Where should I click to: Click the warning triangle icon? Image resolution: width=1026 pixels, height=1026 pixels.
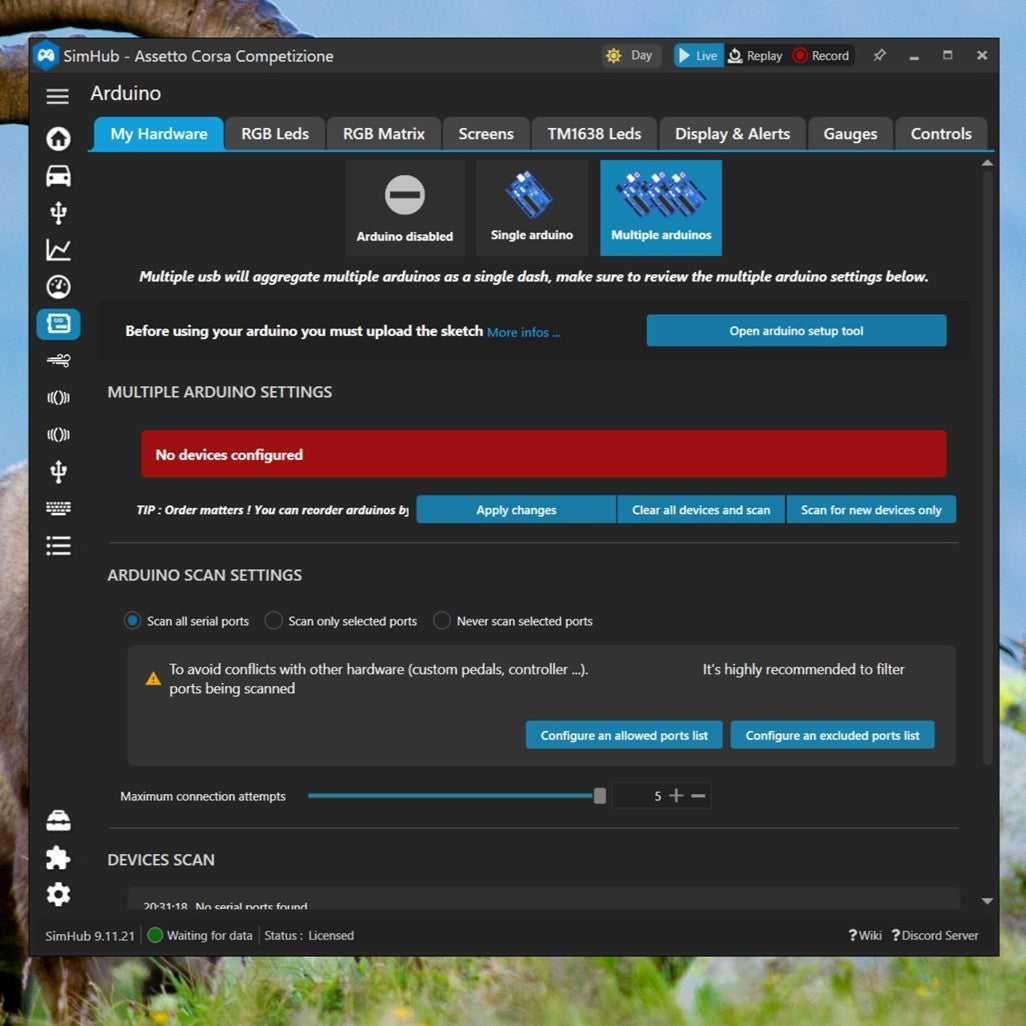(x=153, y=679)
